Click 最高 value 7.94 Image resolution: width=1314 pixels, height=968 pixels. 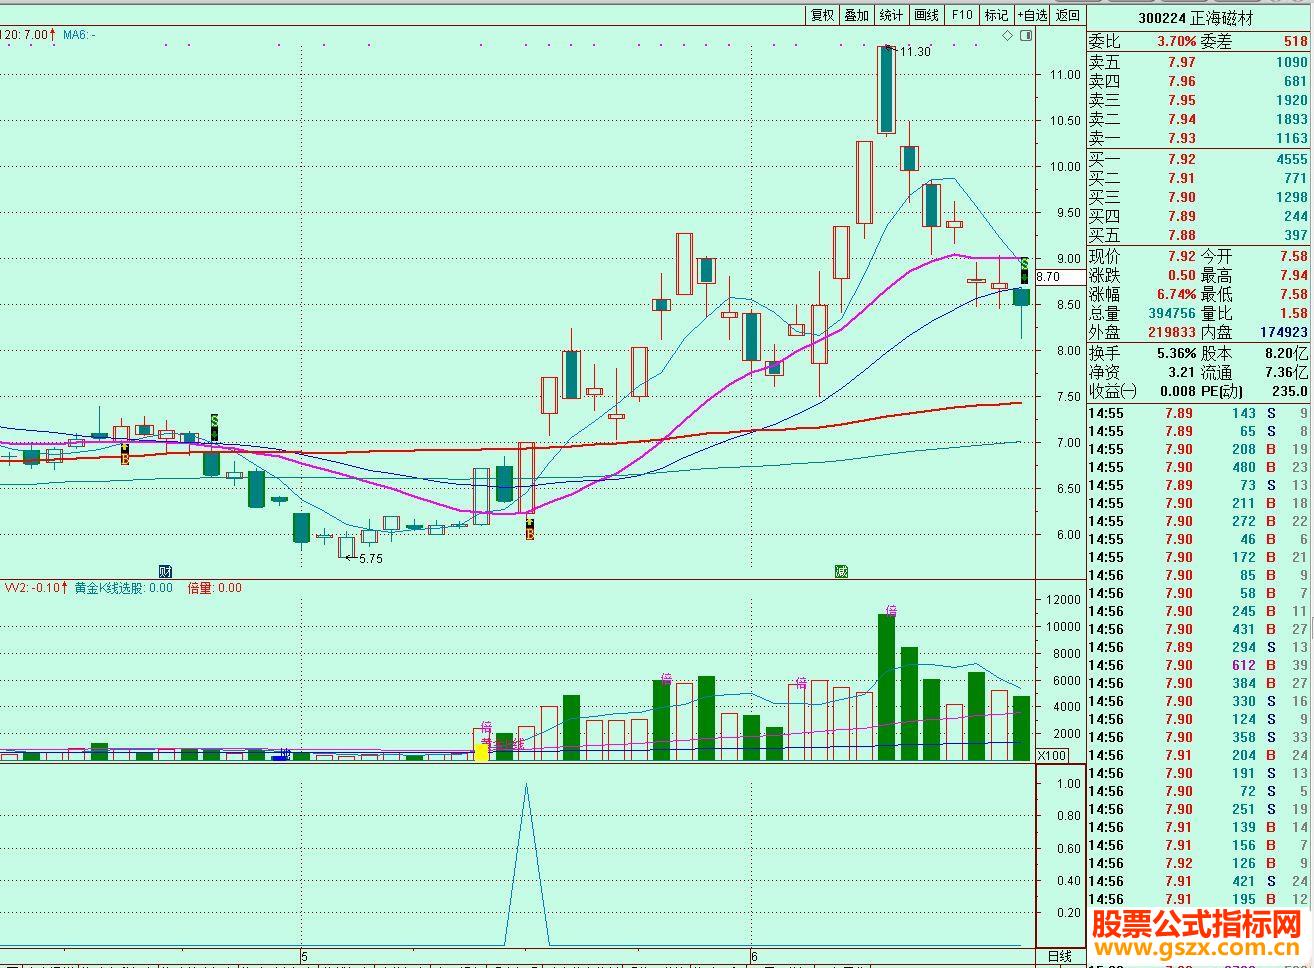coord(1294,275)
